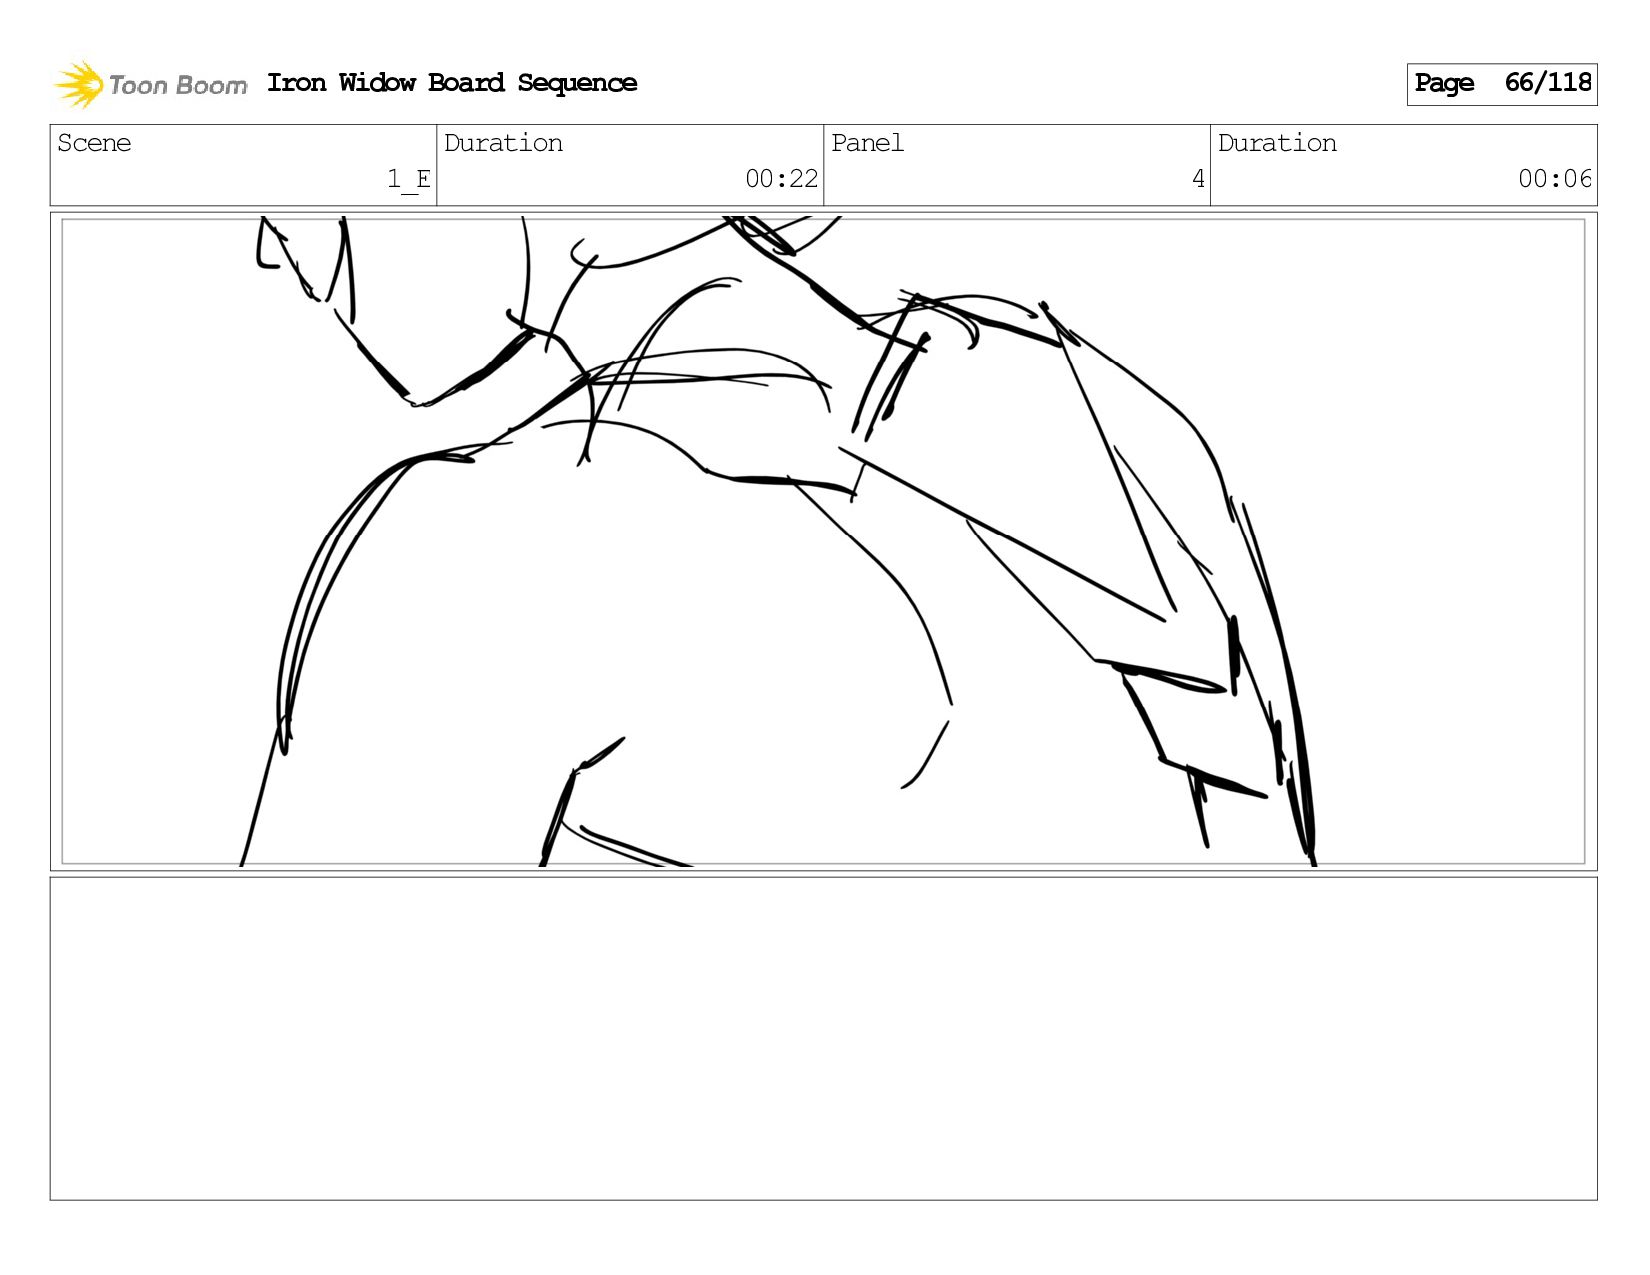The image size is (1650, 1275).
Task: Select the scene value 1_E
Action: 409,179
